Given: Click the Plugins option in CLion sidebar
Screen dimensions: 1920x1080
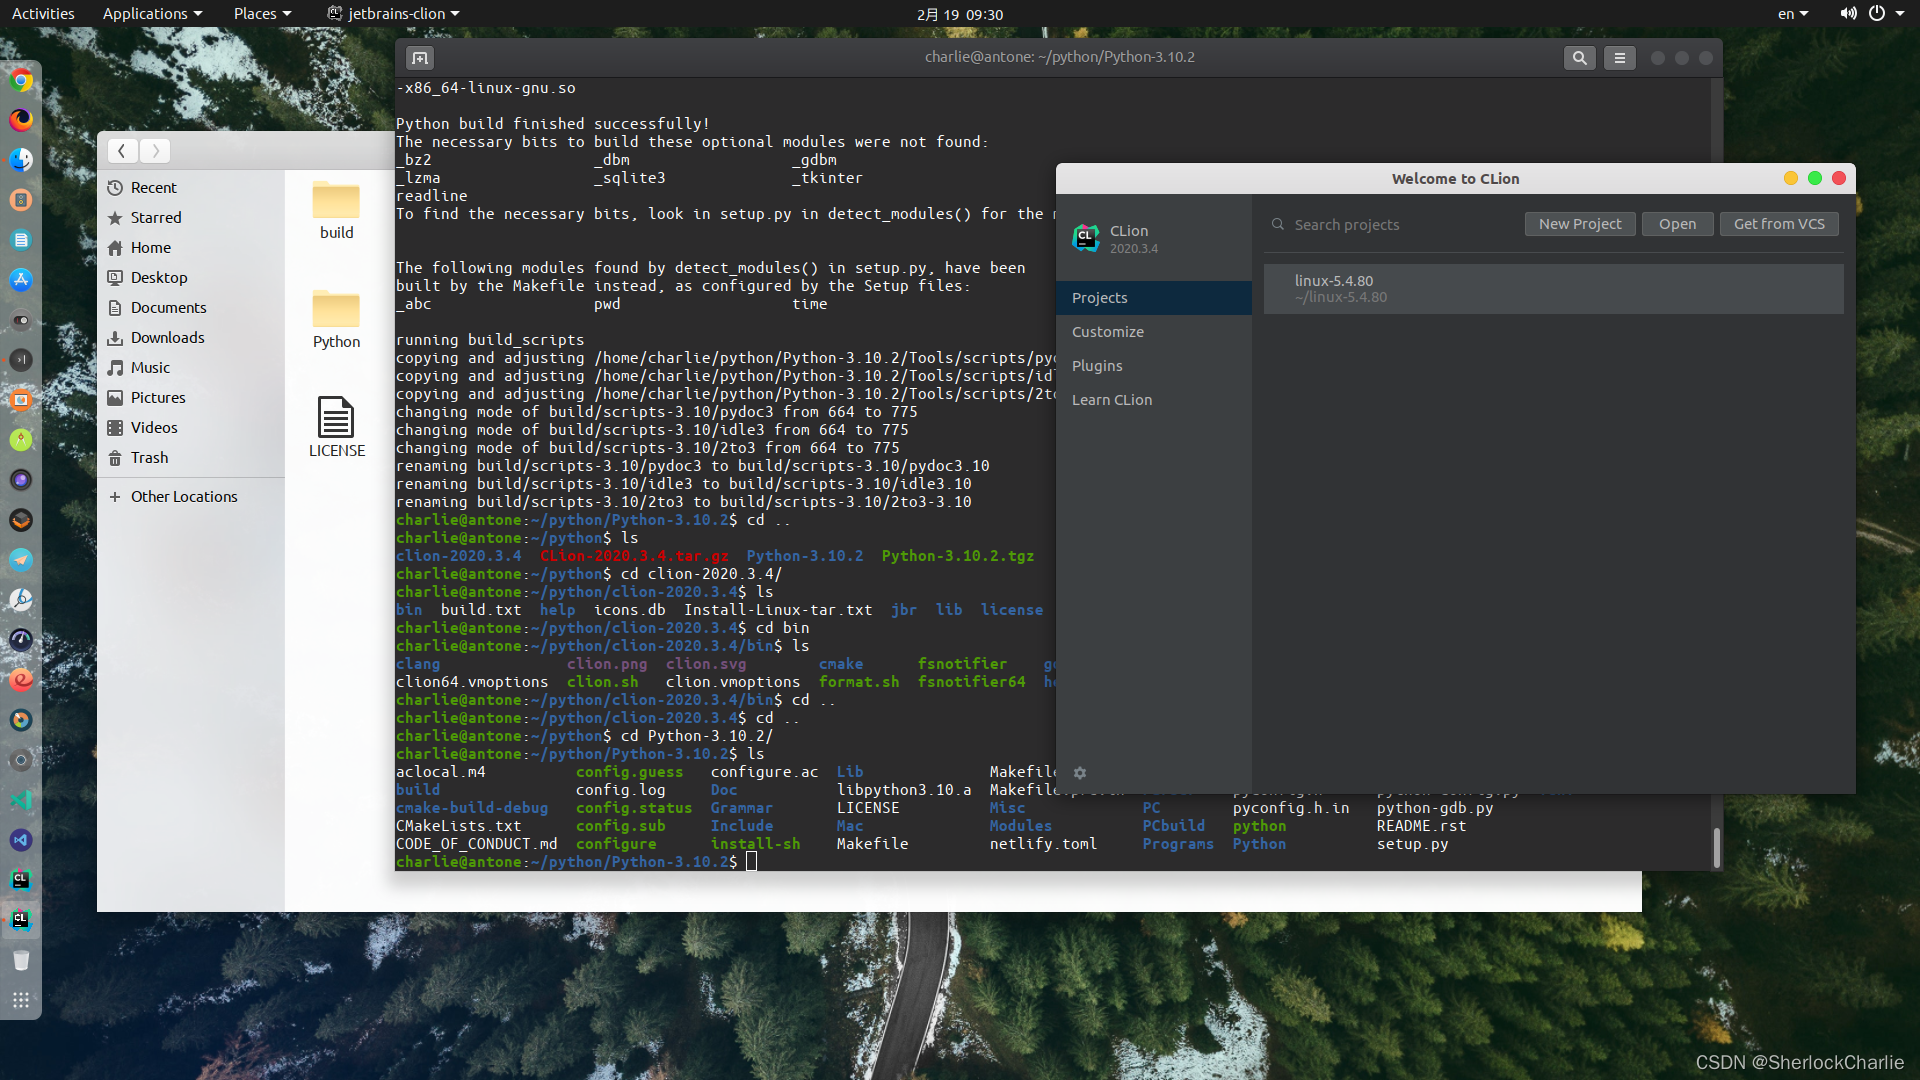Looking at the screenshot, I should tap(1096, 365).
